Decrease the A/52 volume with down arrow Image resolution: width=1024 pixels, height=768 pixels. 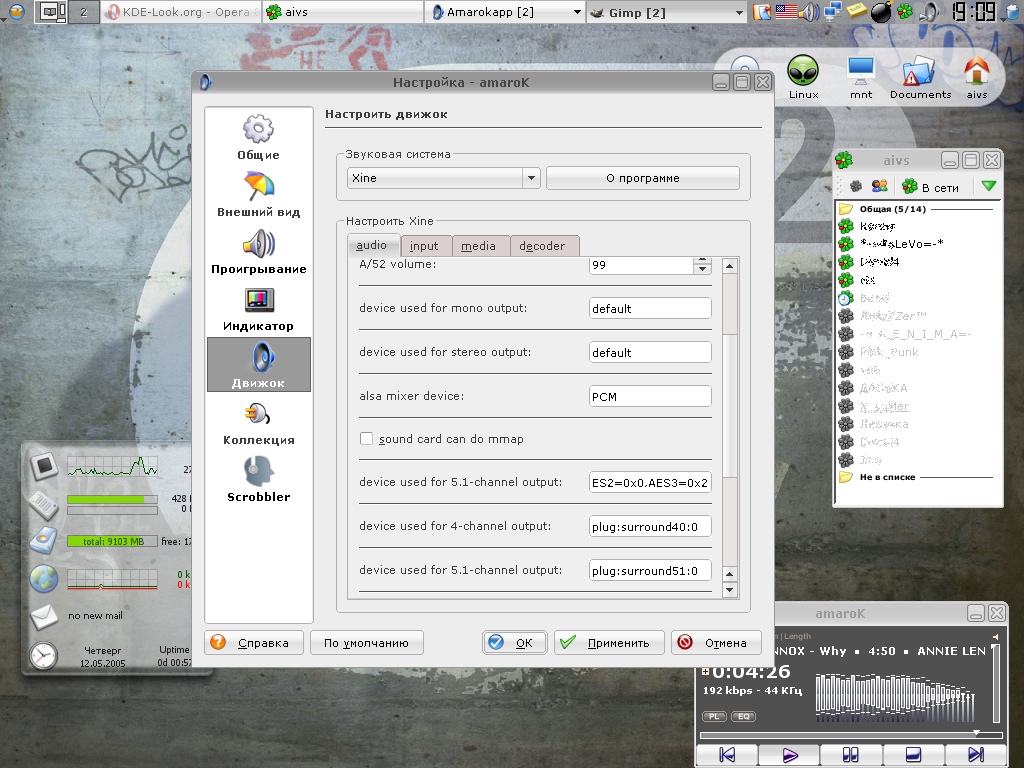703,269
